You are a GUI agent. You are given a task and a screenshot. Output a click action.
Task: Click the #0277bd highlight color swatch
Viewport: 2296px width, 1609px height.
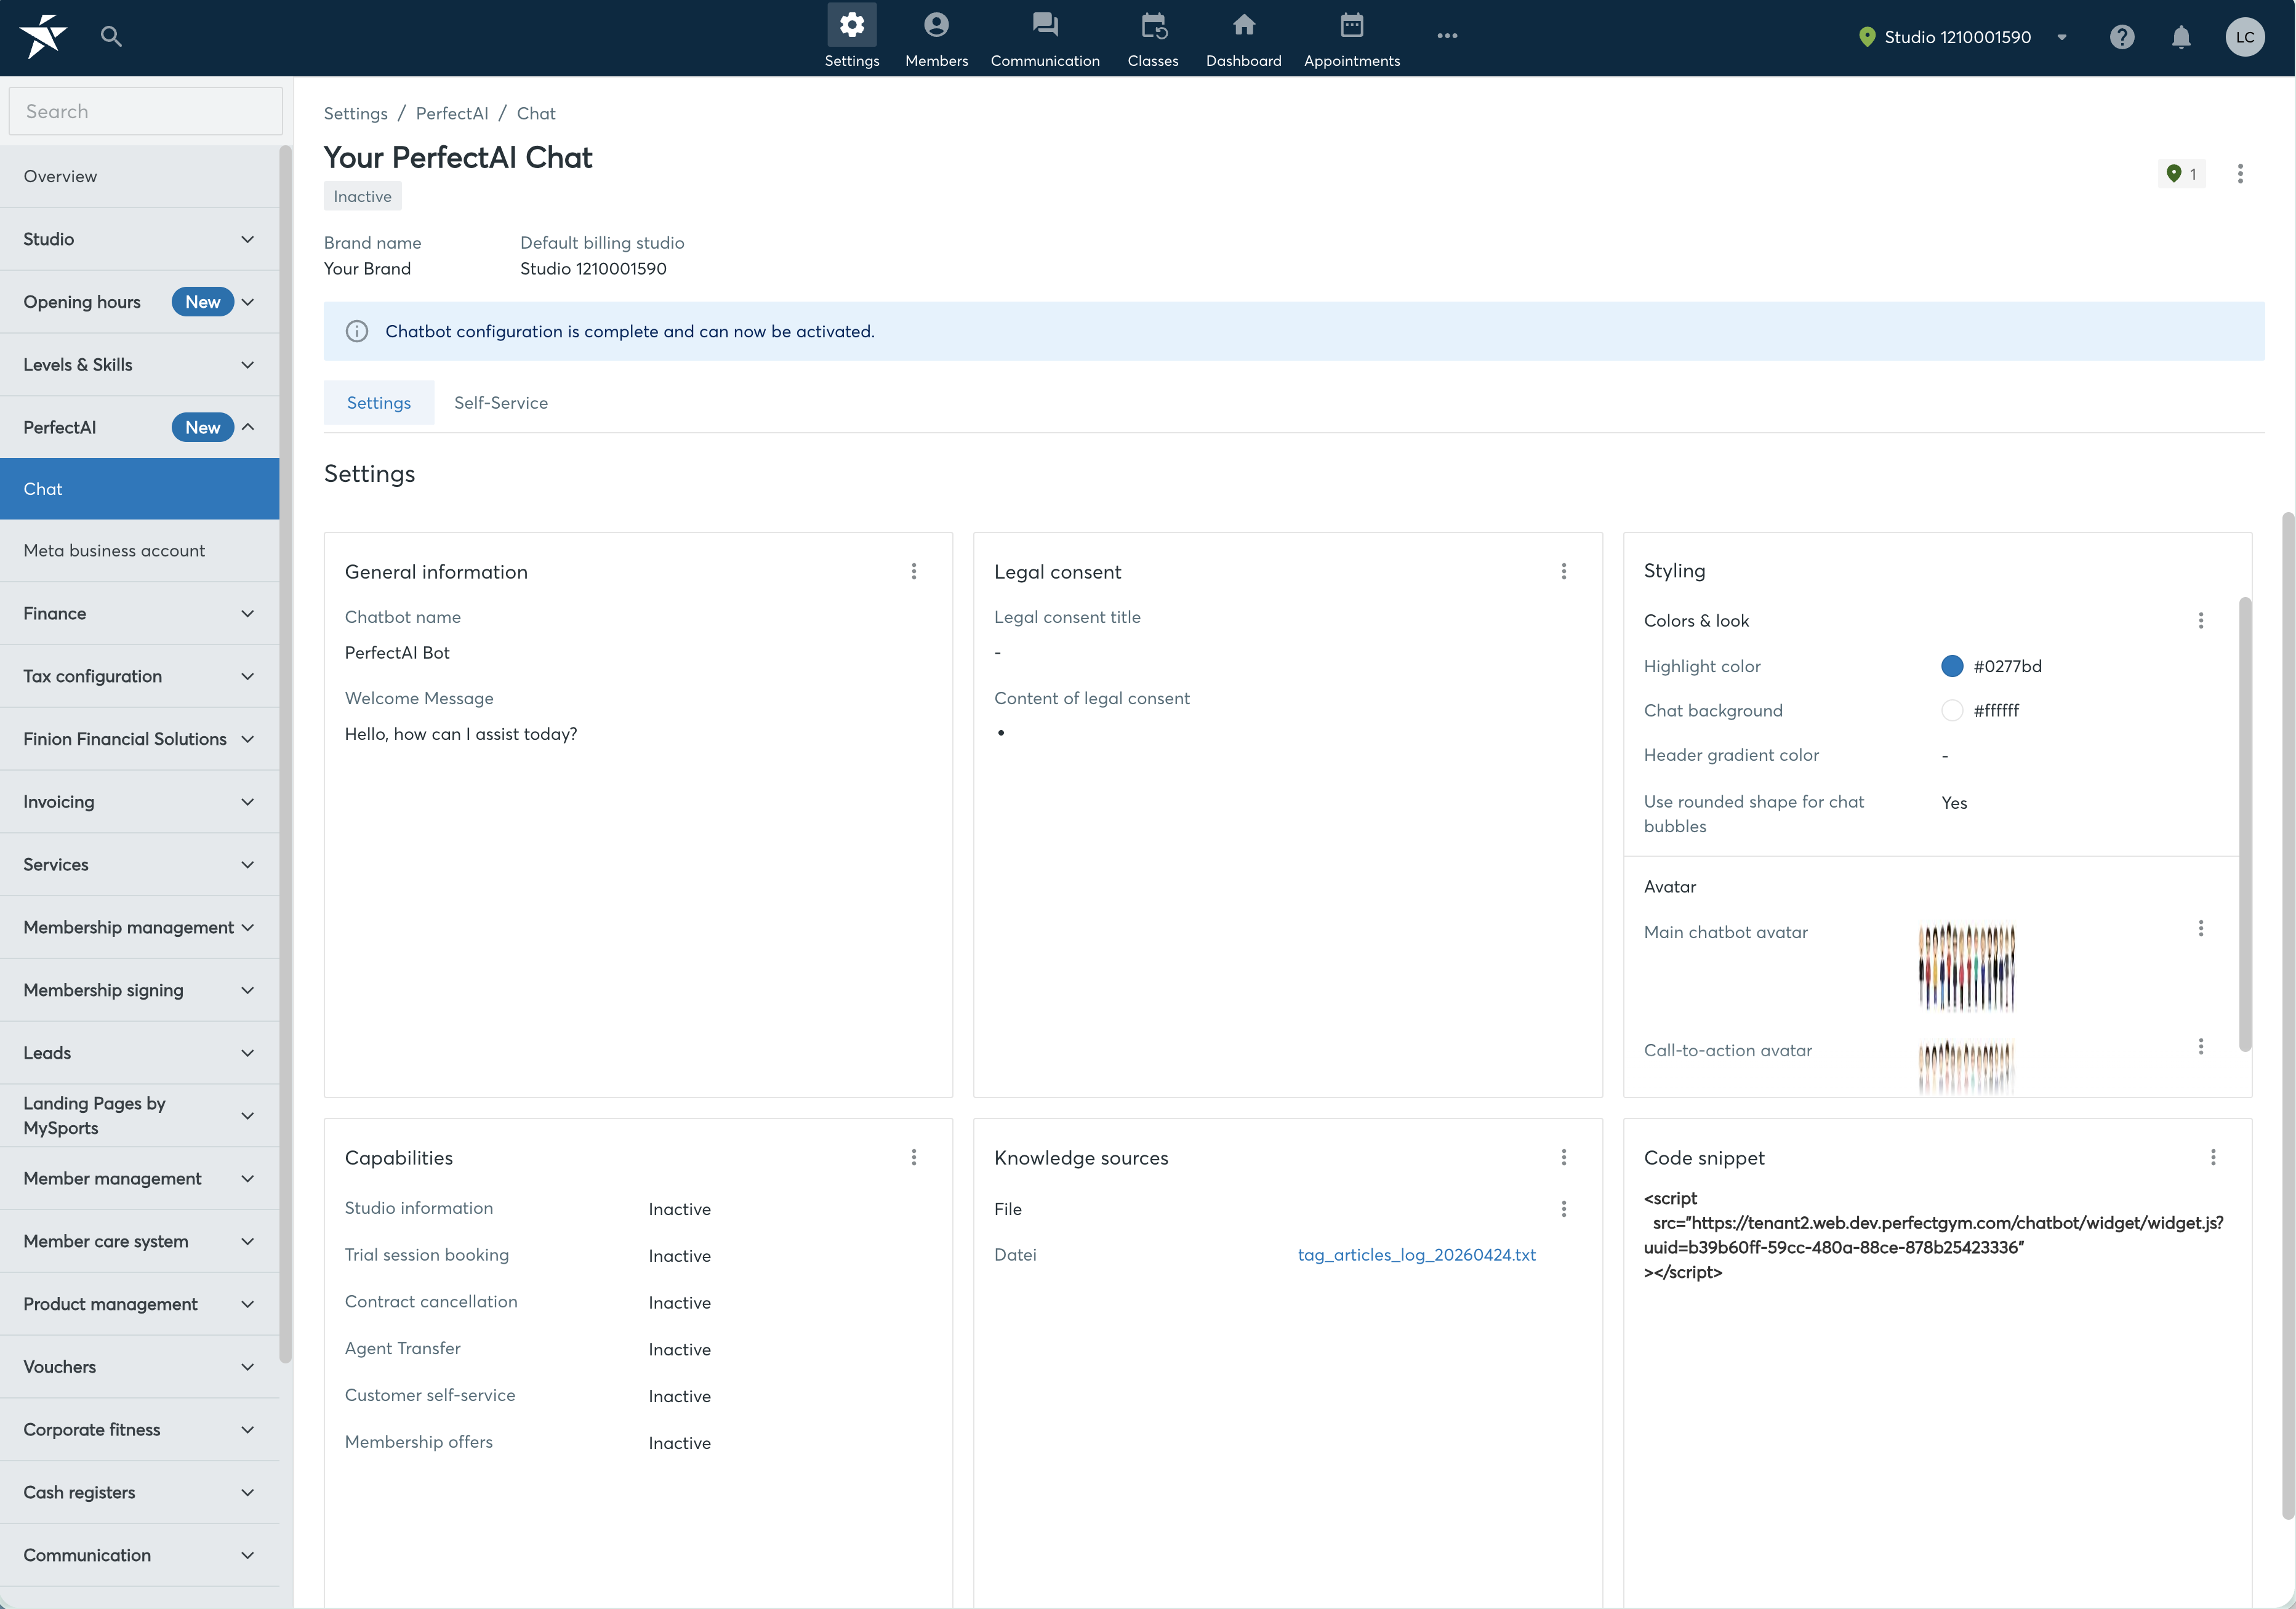[x=1951, y=666]
